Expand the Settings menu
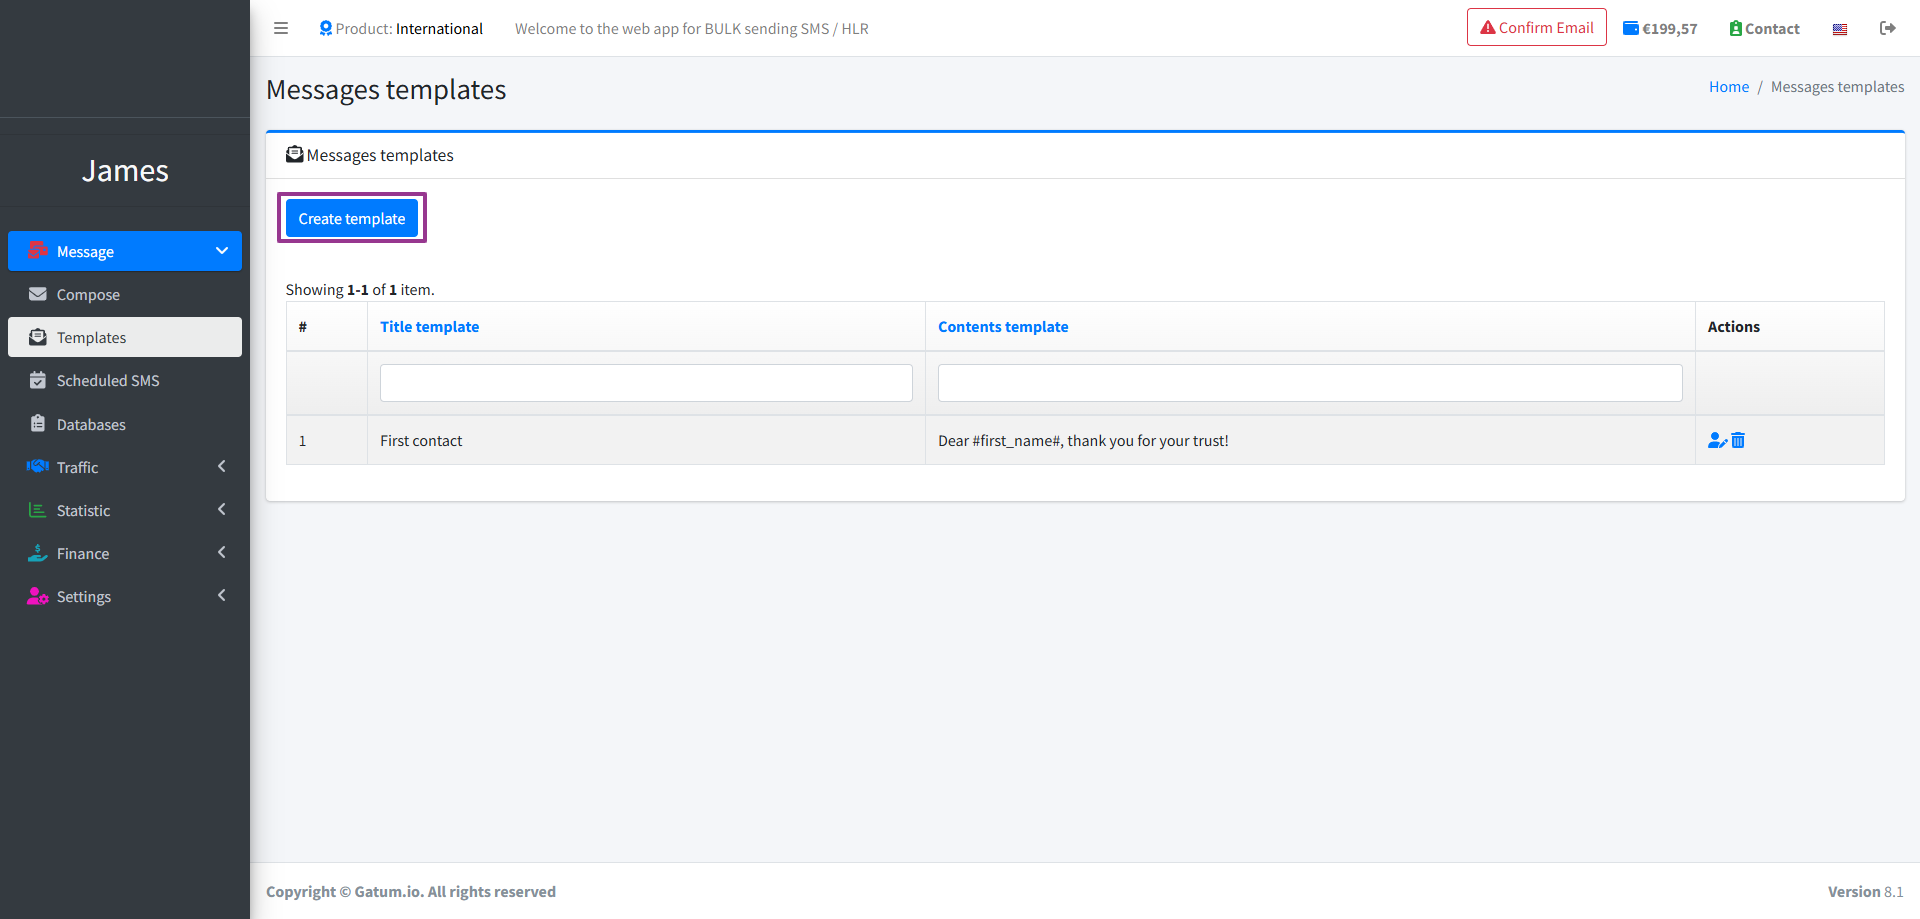Screen dimensions: 1920x919 tap(125, 596)
